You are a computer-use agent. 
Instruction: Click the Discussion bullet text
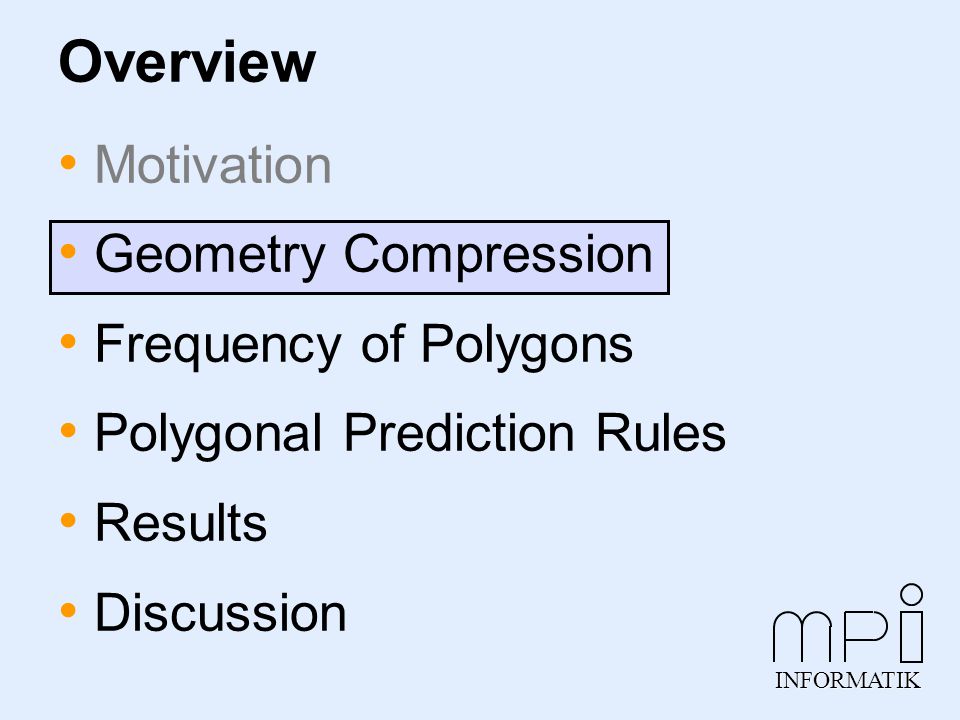click(x=221, y=612)
